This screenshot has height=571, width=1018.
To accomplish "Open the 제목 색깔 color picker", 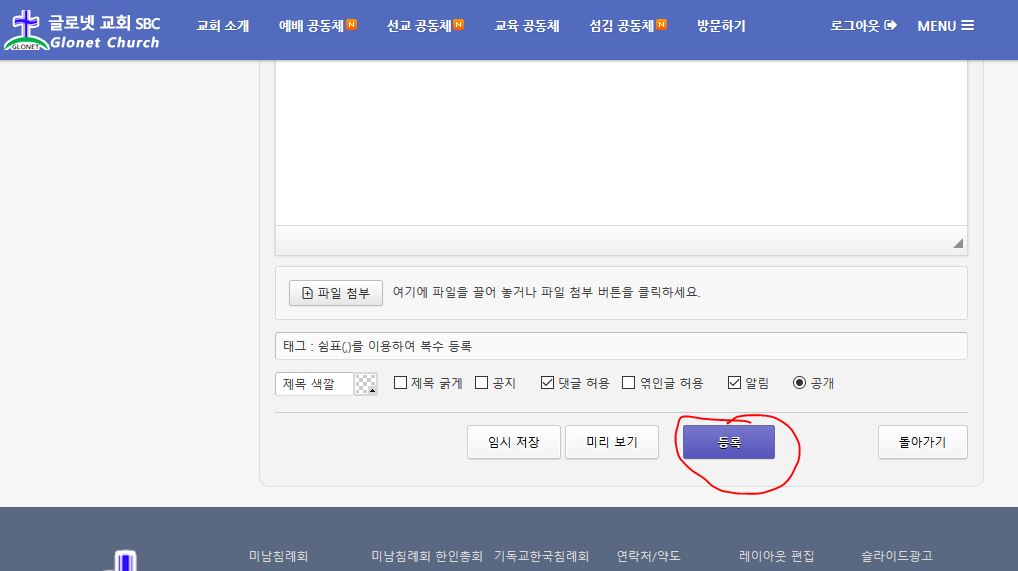I will [366, 384].
